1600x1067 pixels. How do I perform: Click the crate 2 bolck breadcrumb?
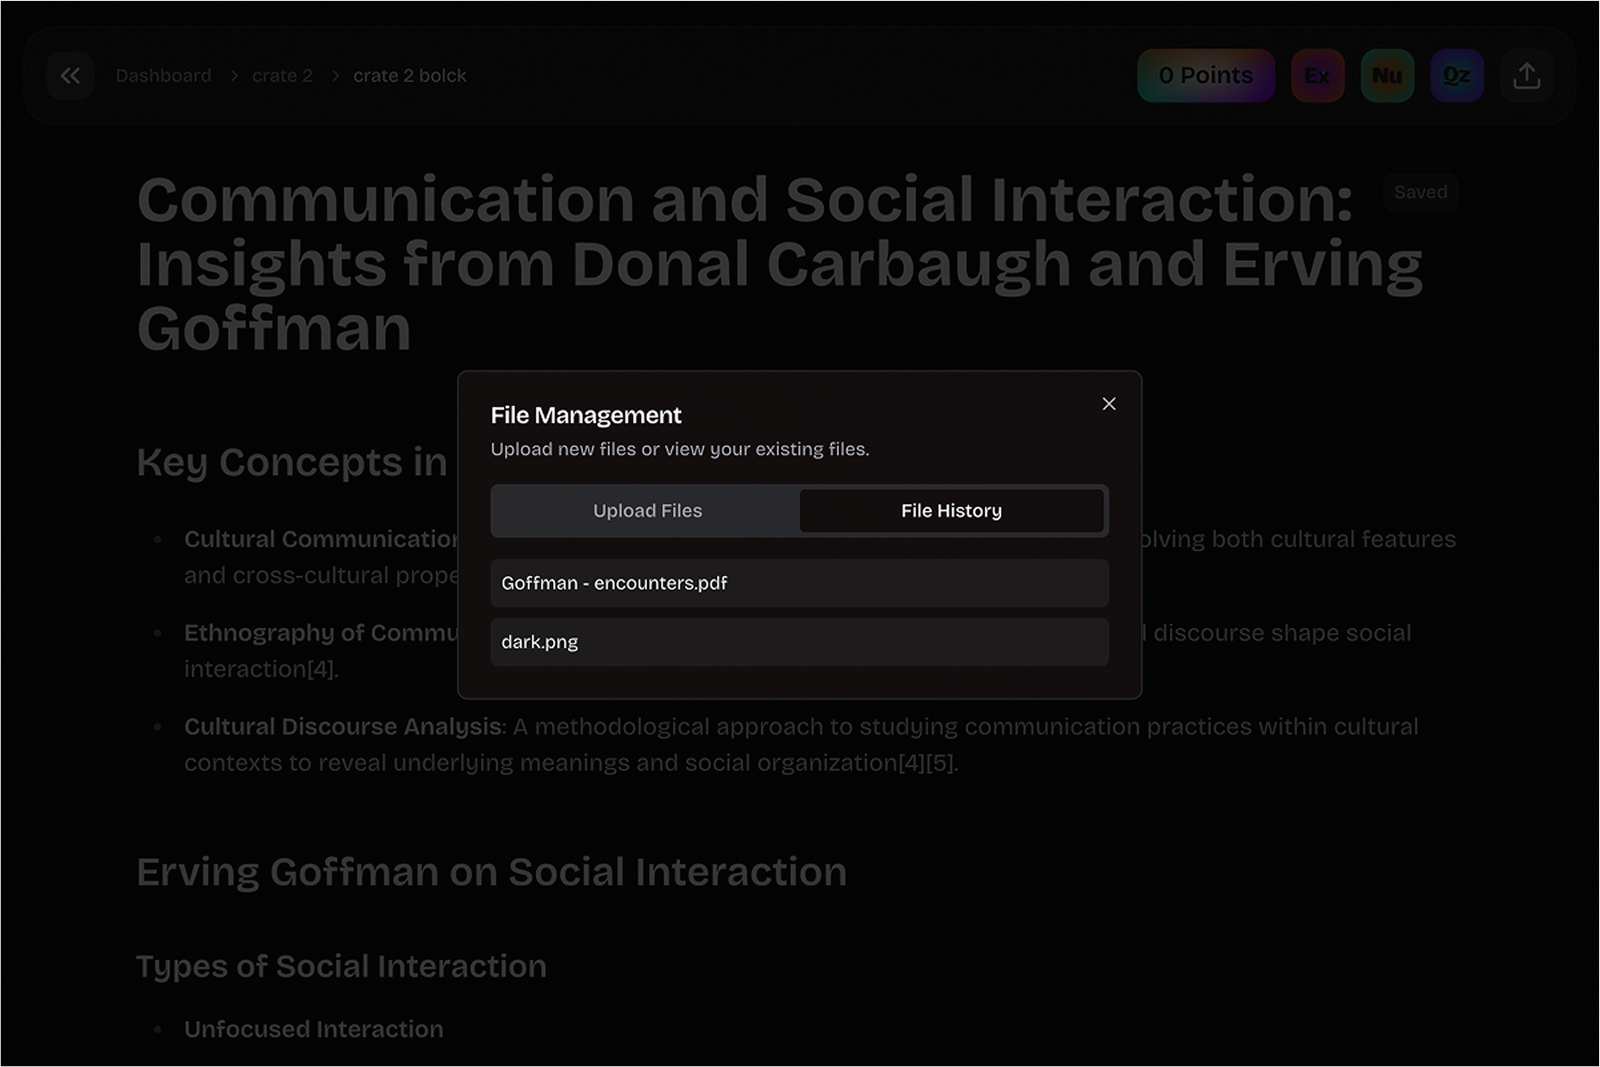coord(410,76)
